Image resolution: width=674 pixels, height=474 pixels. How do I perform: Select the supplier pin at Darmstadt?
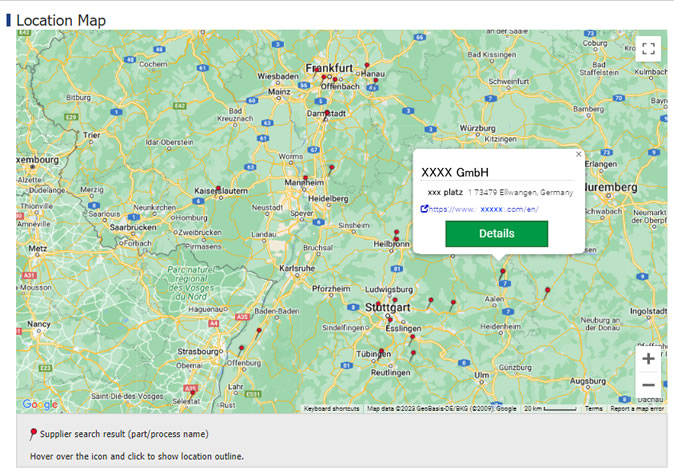[x=326, y=111]
